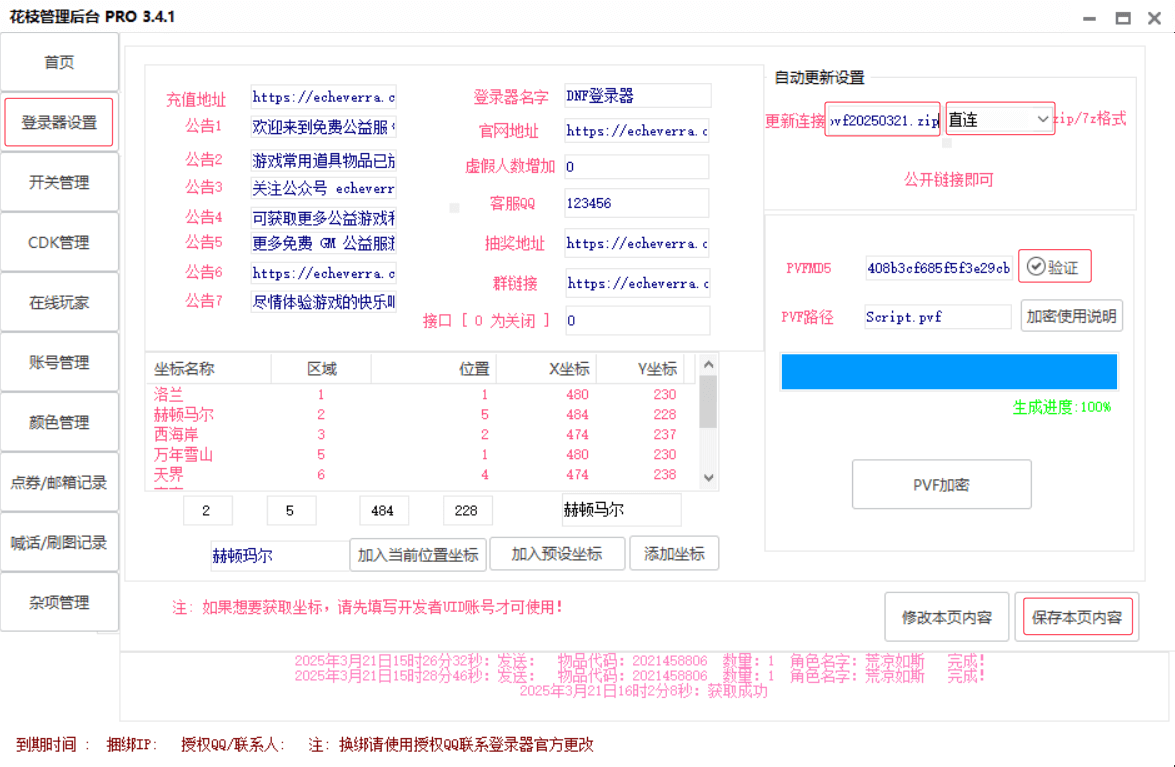1175x767 pixels.
Task: Focus the 充值地址 text field
Action: 323,97
